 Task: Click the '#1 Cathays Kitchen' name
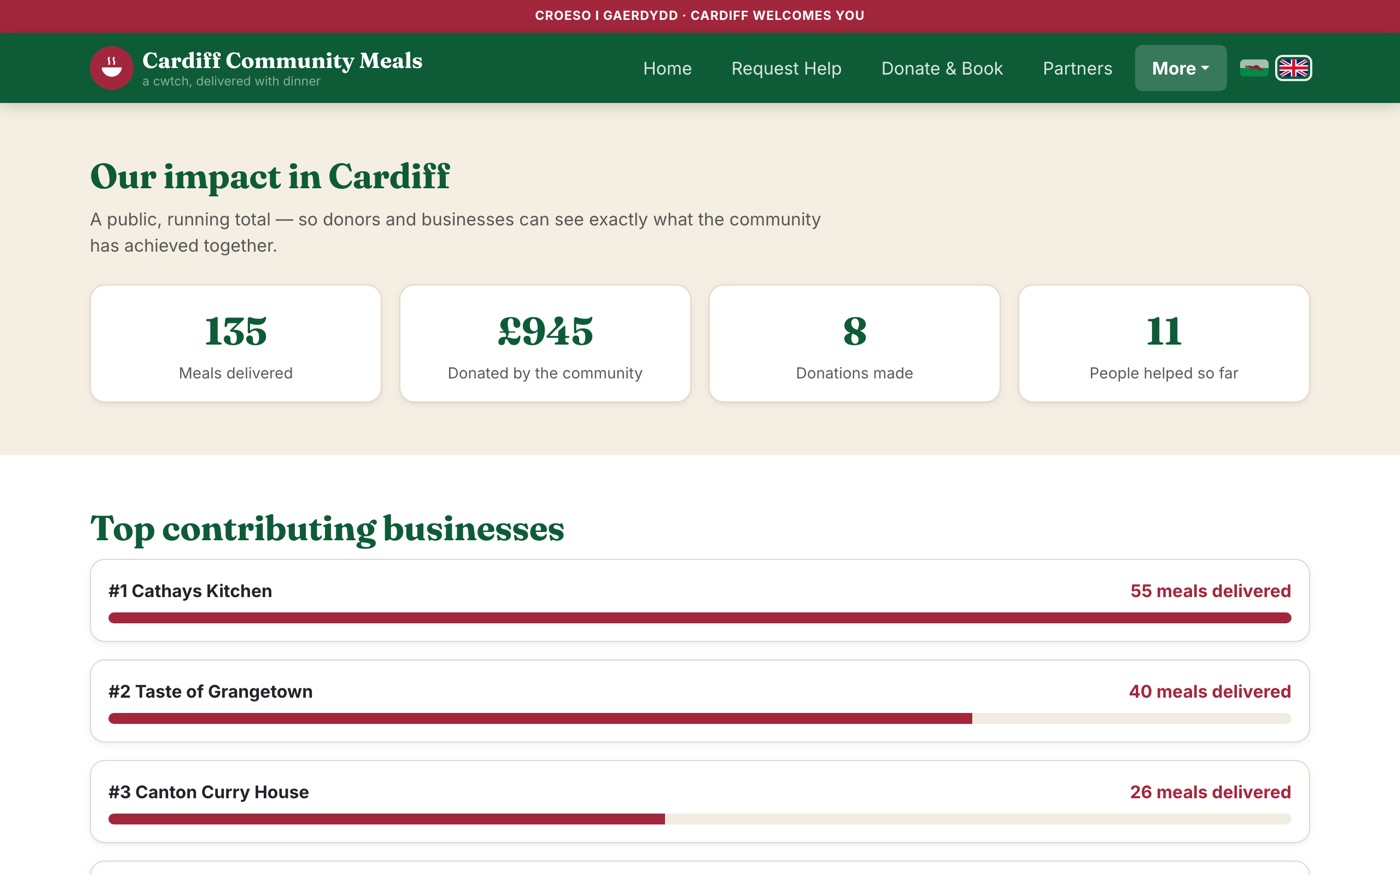[190, 591]
